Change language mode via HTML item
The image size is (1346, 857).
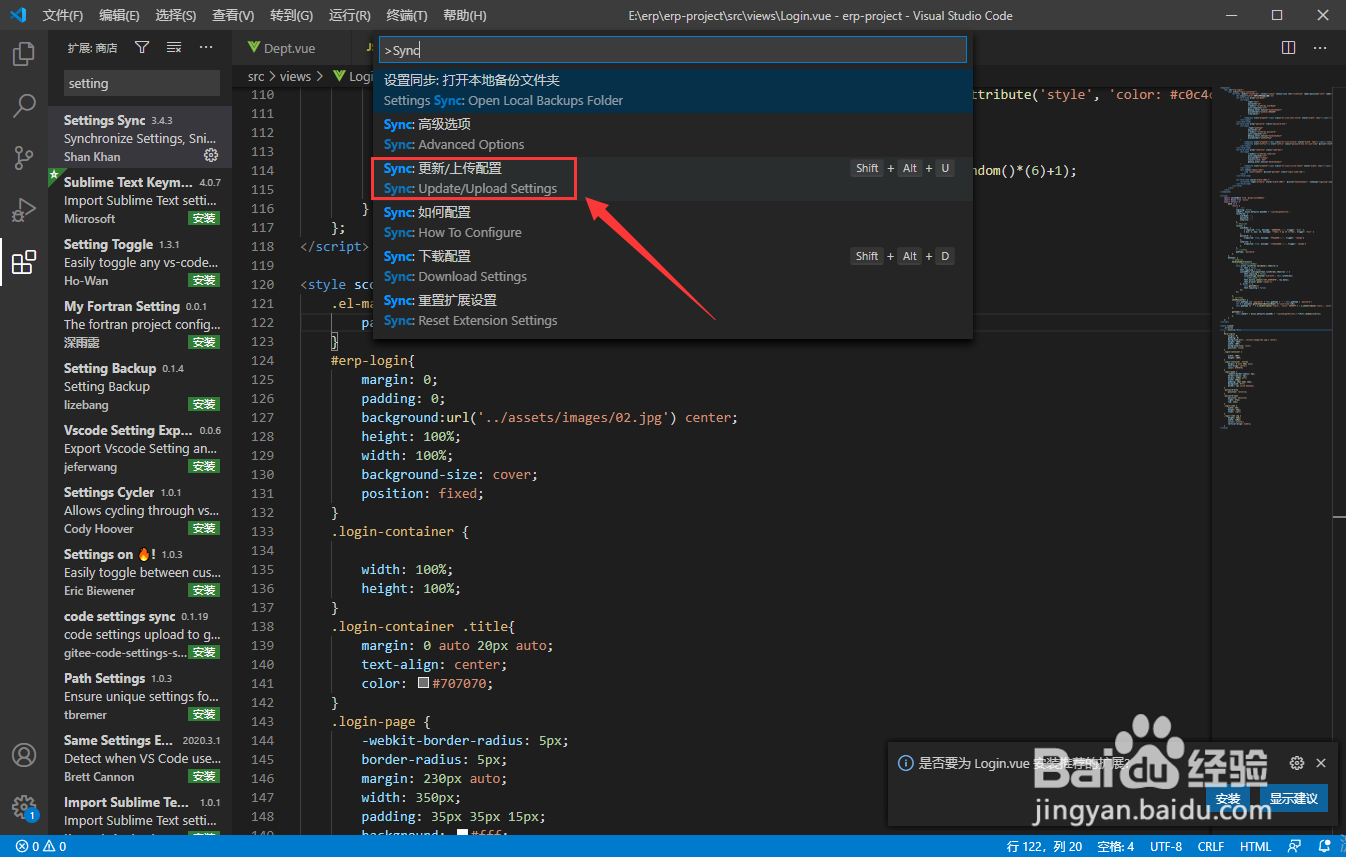coord(1255,846)
